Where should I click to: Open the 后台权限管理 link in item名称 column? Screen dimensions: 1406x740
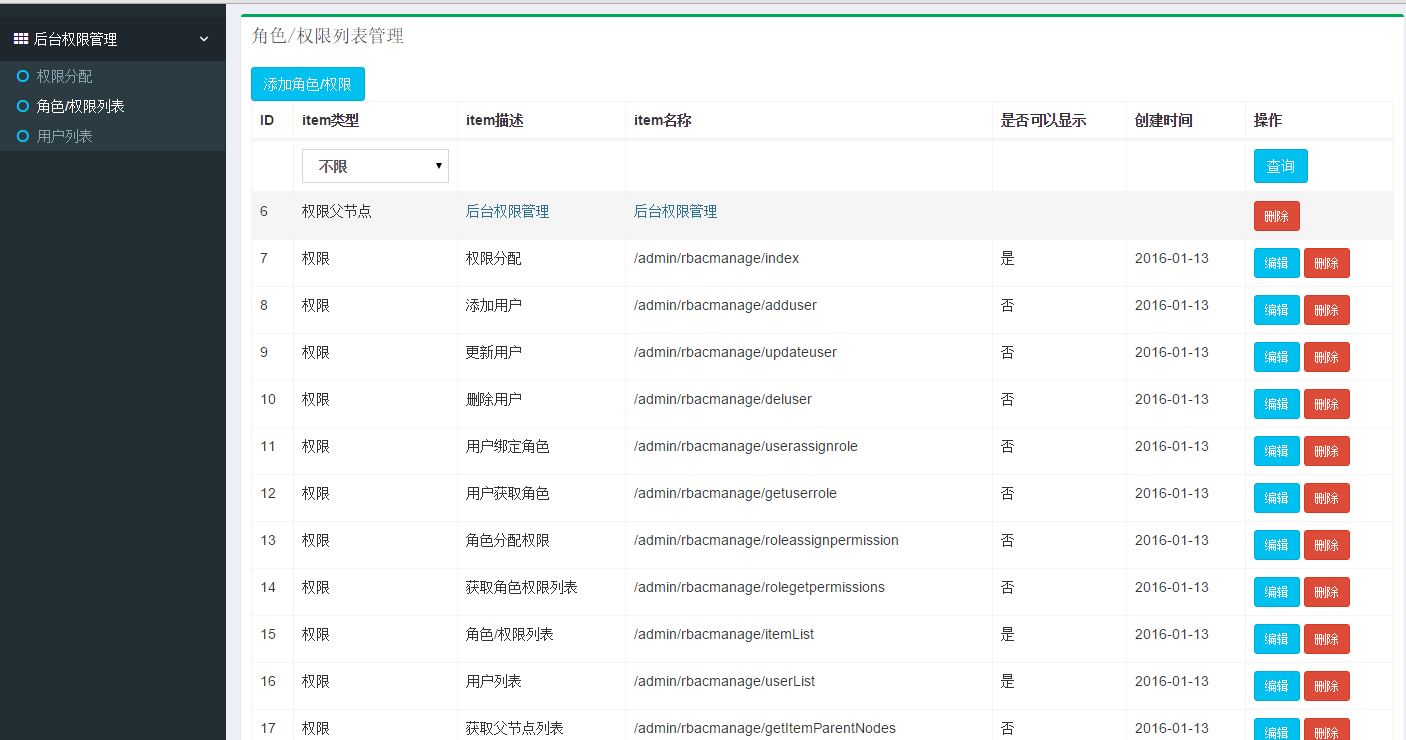click(x=675, y=212)
